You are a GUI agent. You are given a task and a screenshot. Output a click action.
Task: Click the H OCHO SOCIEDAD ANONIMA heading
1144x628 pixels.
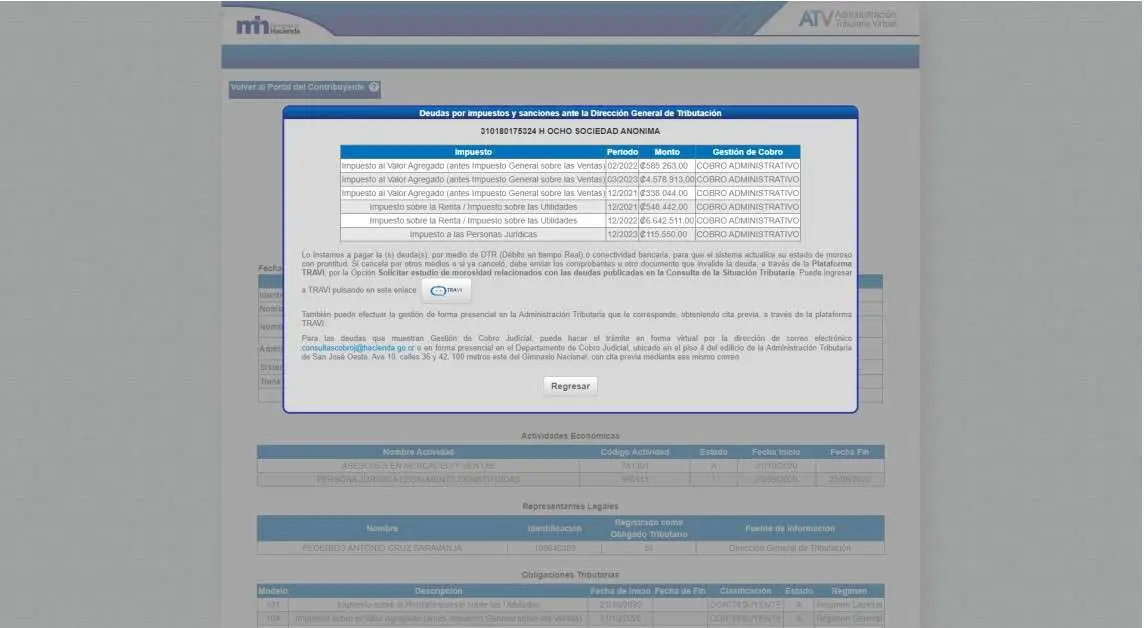click(x=570, y=131)
